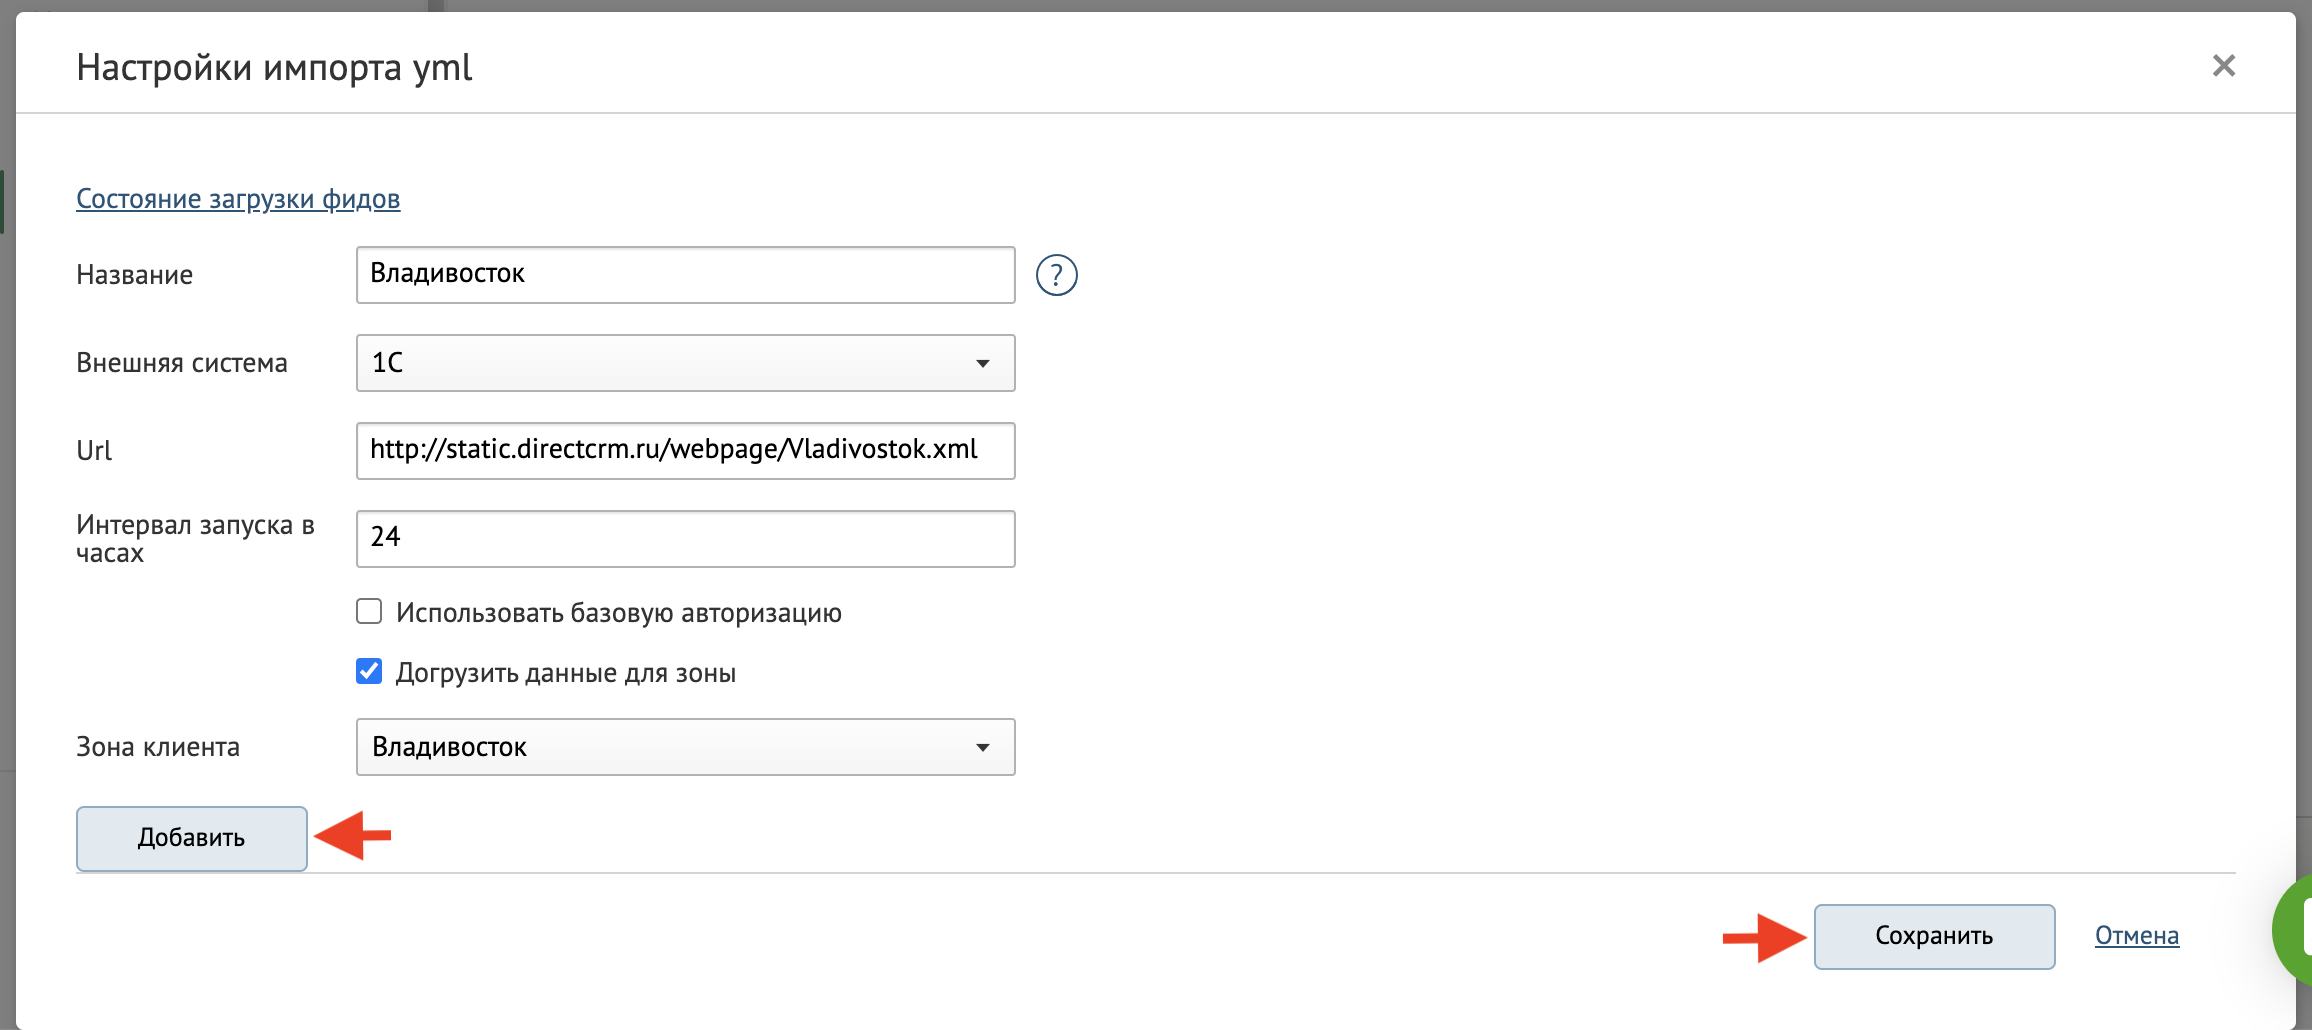Uncheck load data for zone checkbox
2312x1030 pixels.
coord(369,671)
